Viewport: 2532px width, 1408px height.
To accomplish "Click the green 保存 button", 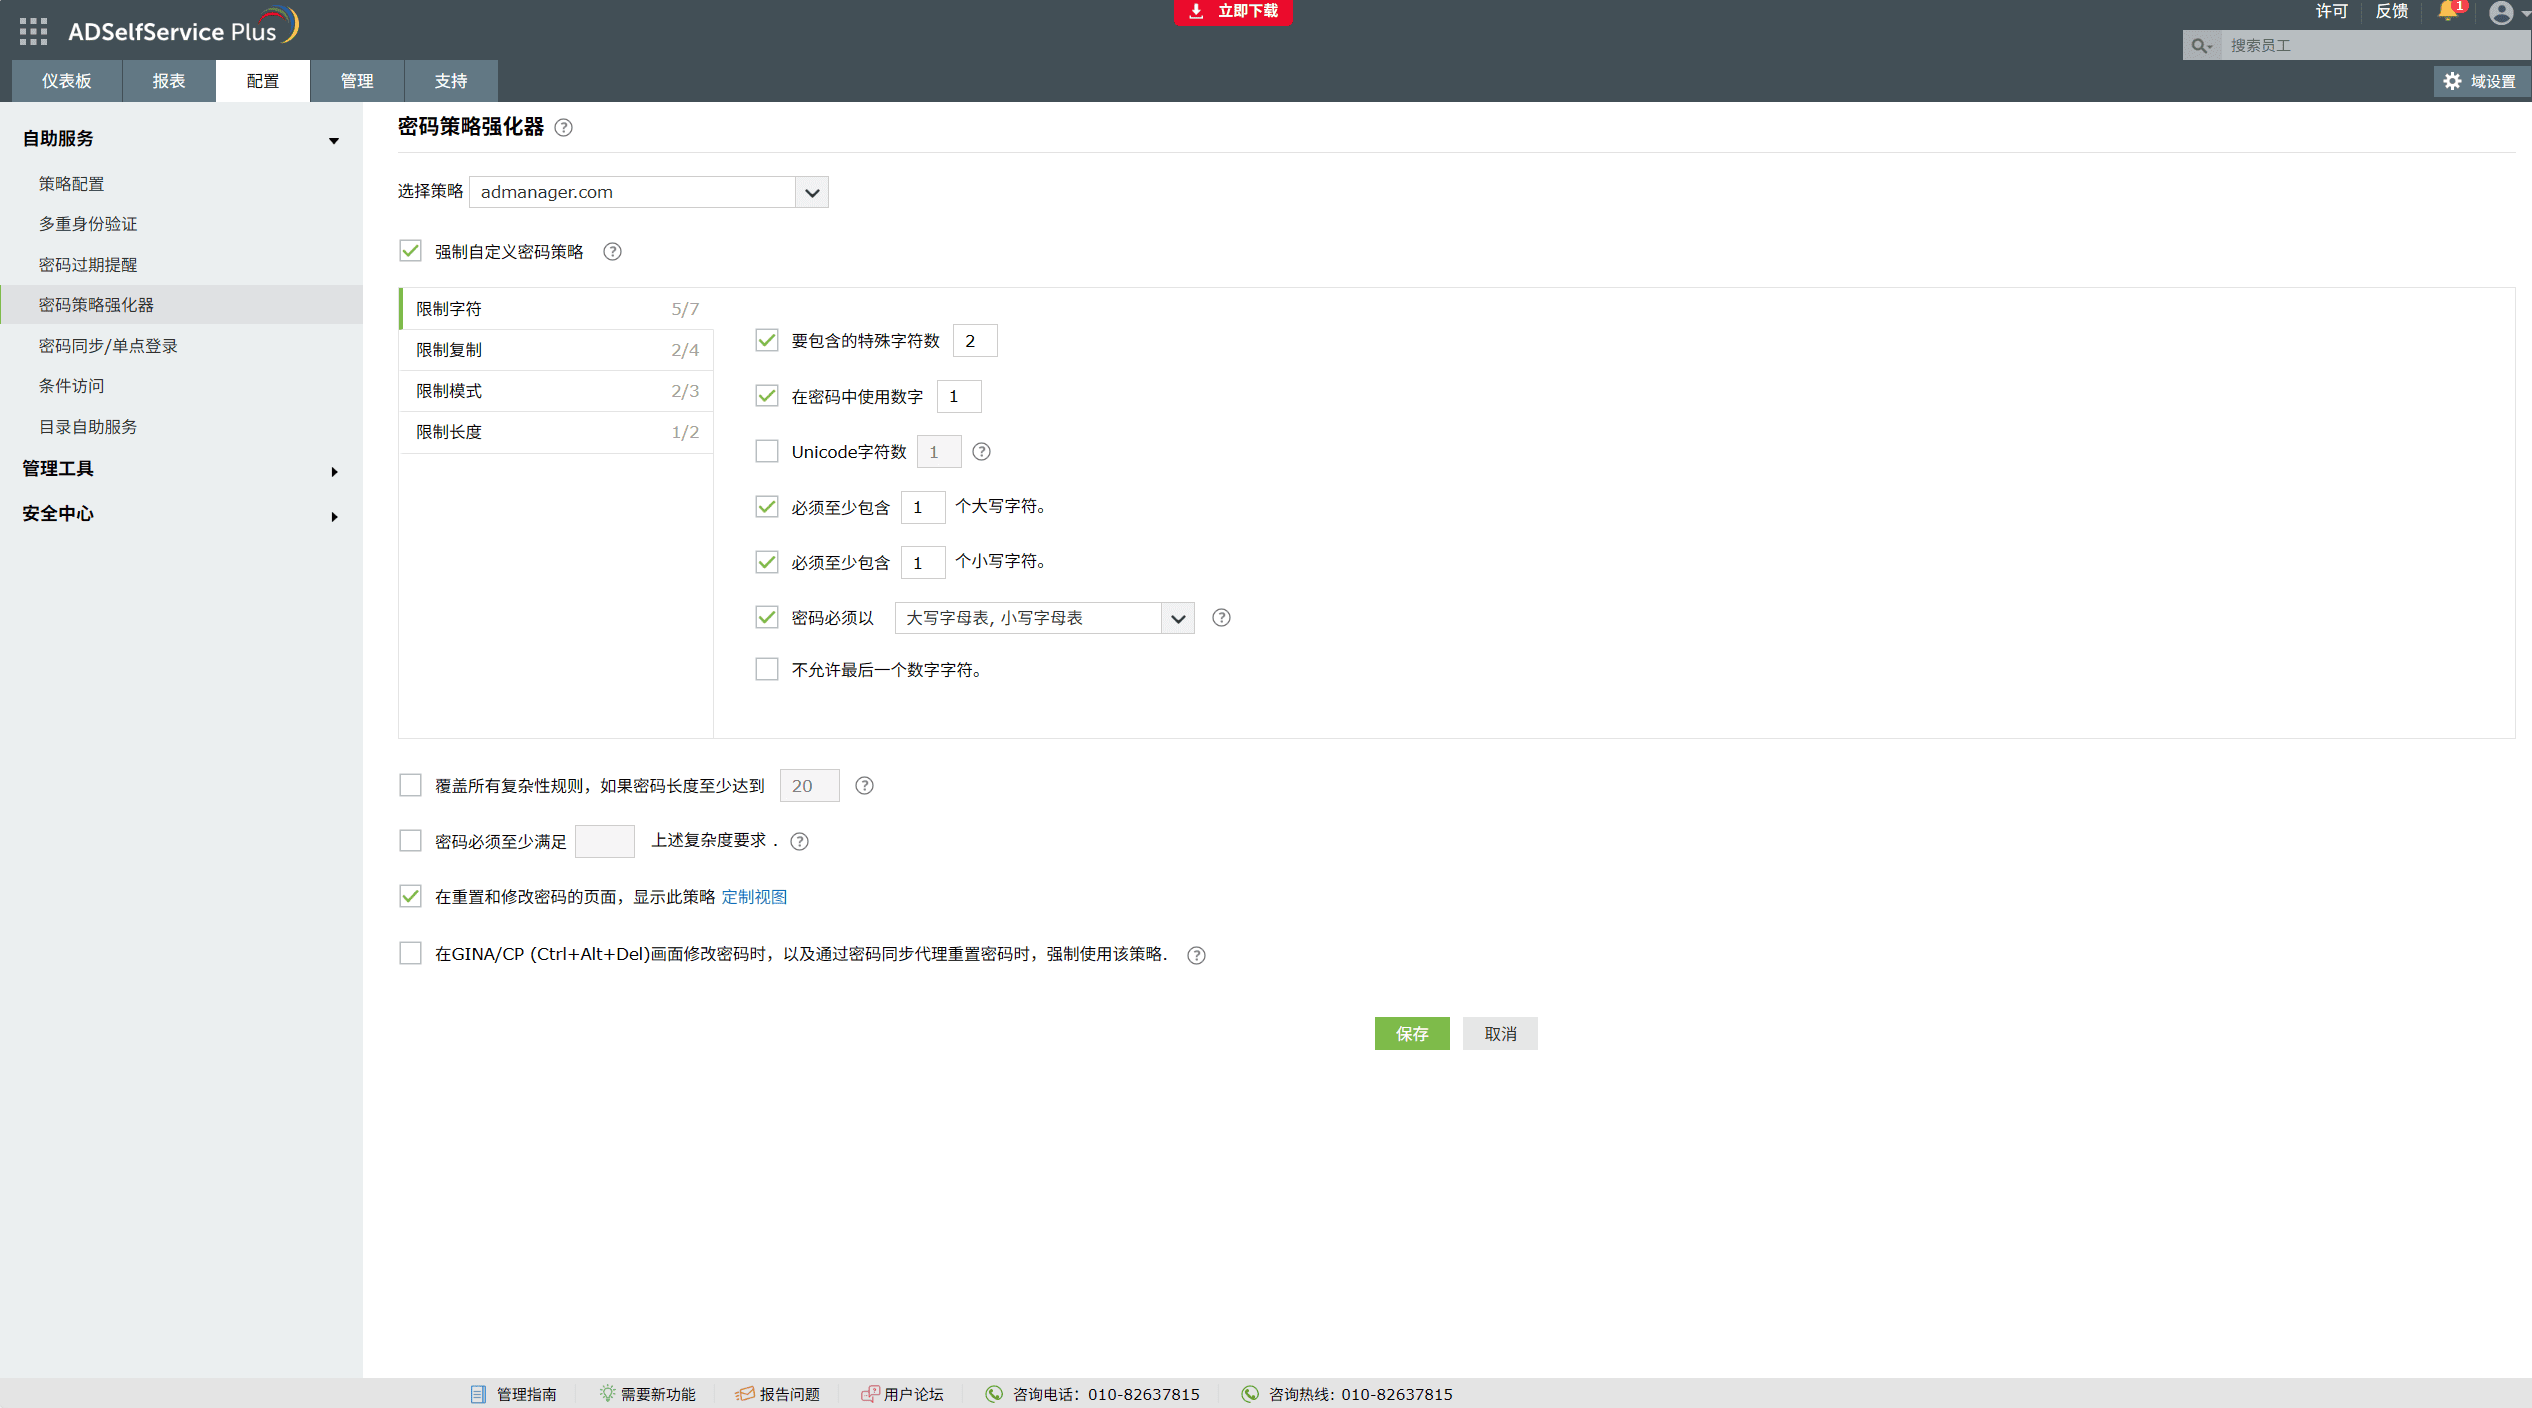I will point(1411,1033).
